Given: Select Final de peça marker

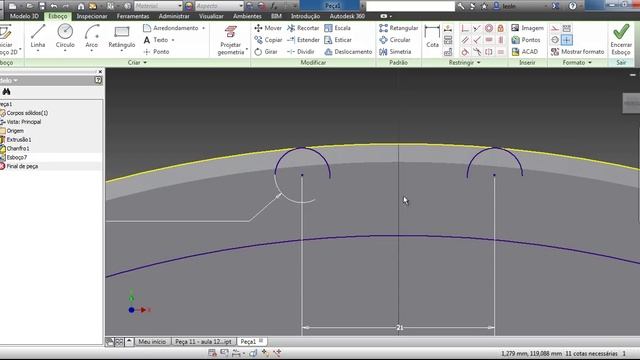Looking at the screenshot, I should tap(22, 166).
